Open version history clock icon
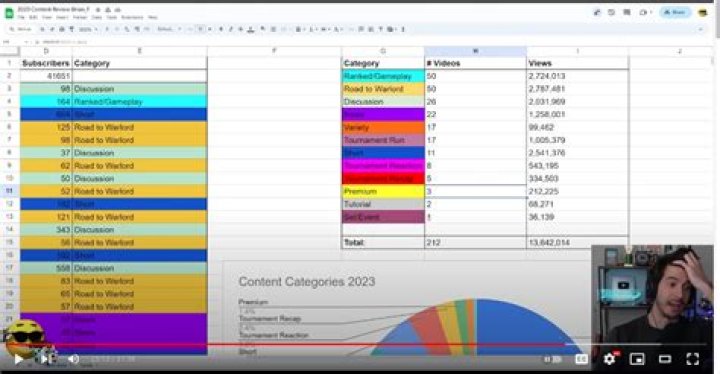Image resolution: width=720 pixels, height=374 pixels. click(x=611, y=12)
